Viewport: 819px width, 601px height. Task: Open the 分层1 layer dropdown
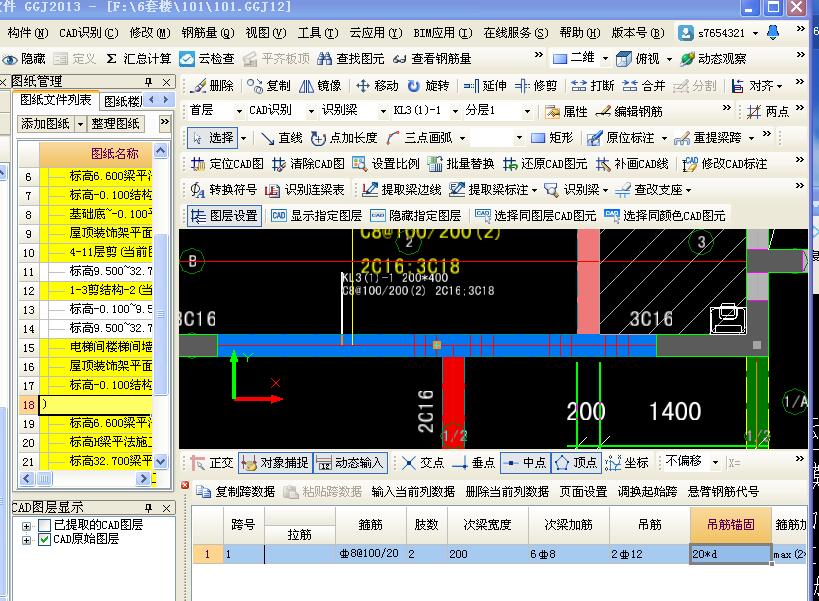528,112
